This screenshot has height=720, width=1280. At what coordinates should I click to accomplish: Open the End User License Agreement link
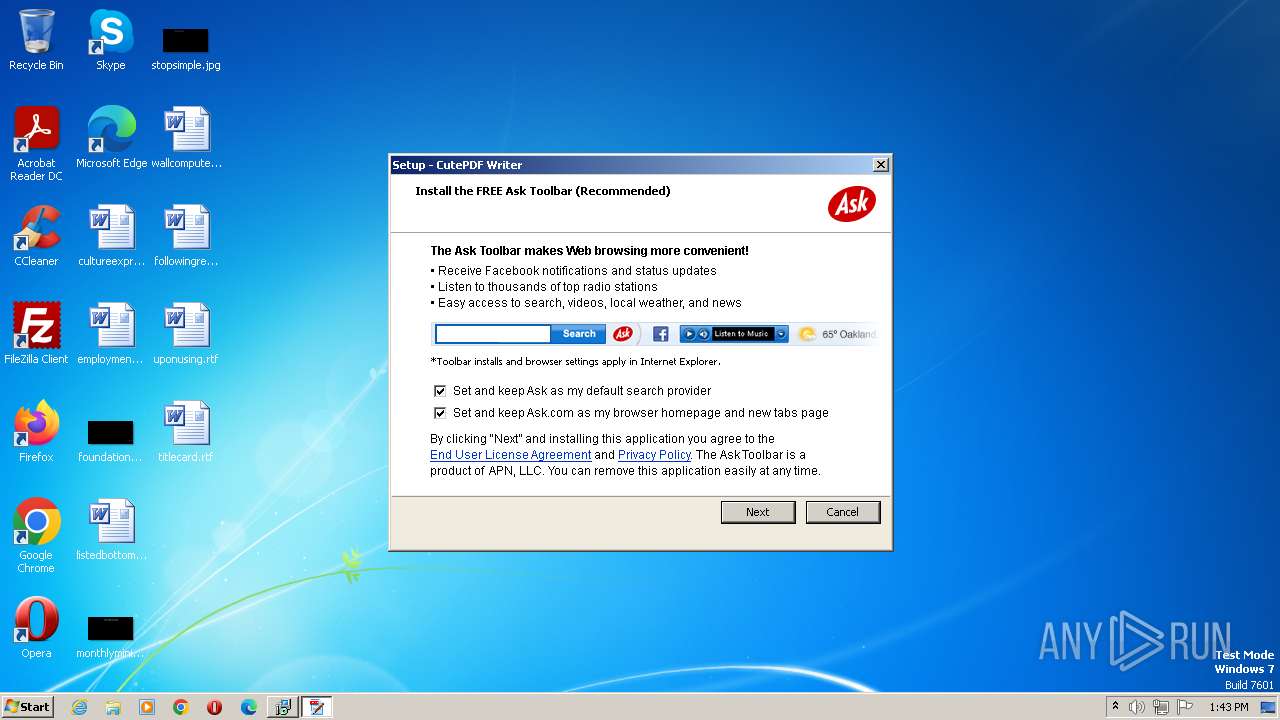coord(510,455)
